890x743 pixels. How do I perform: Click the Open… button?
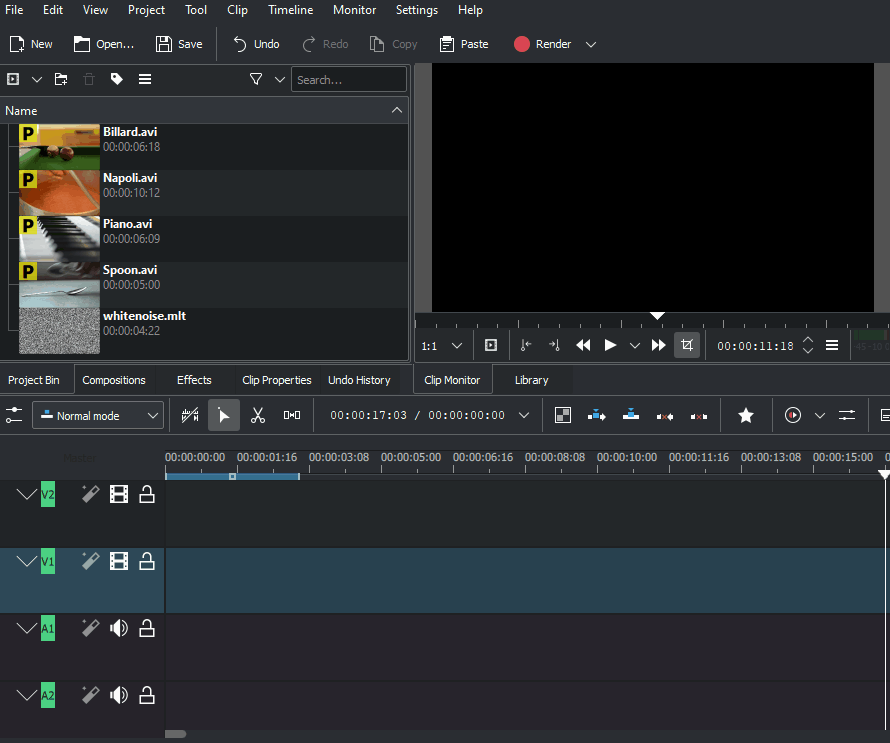(x=104, y=44)
